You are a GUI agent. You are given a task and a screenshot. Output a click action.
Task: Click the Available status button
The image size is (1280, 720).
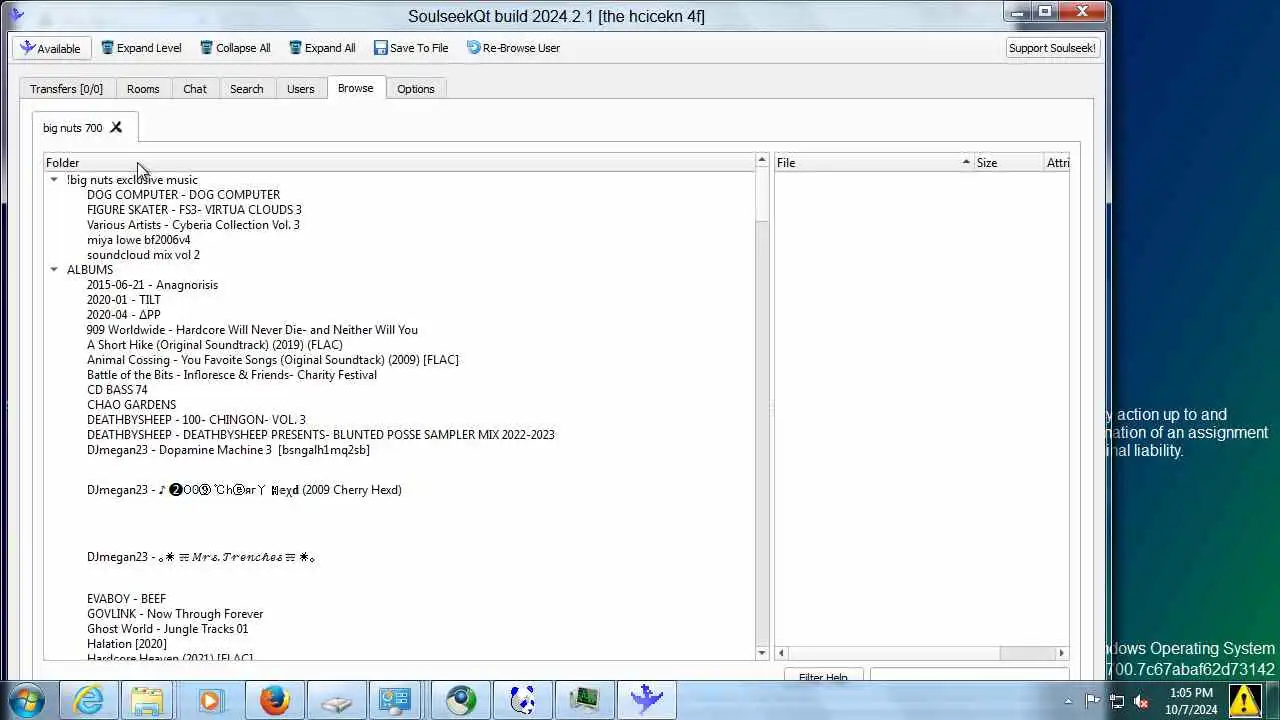pyautogui.click(x=51, y=48)
